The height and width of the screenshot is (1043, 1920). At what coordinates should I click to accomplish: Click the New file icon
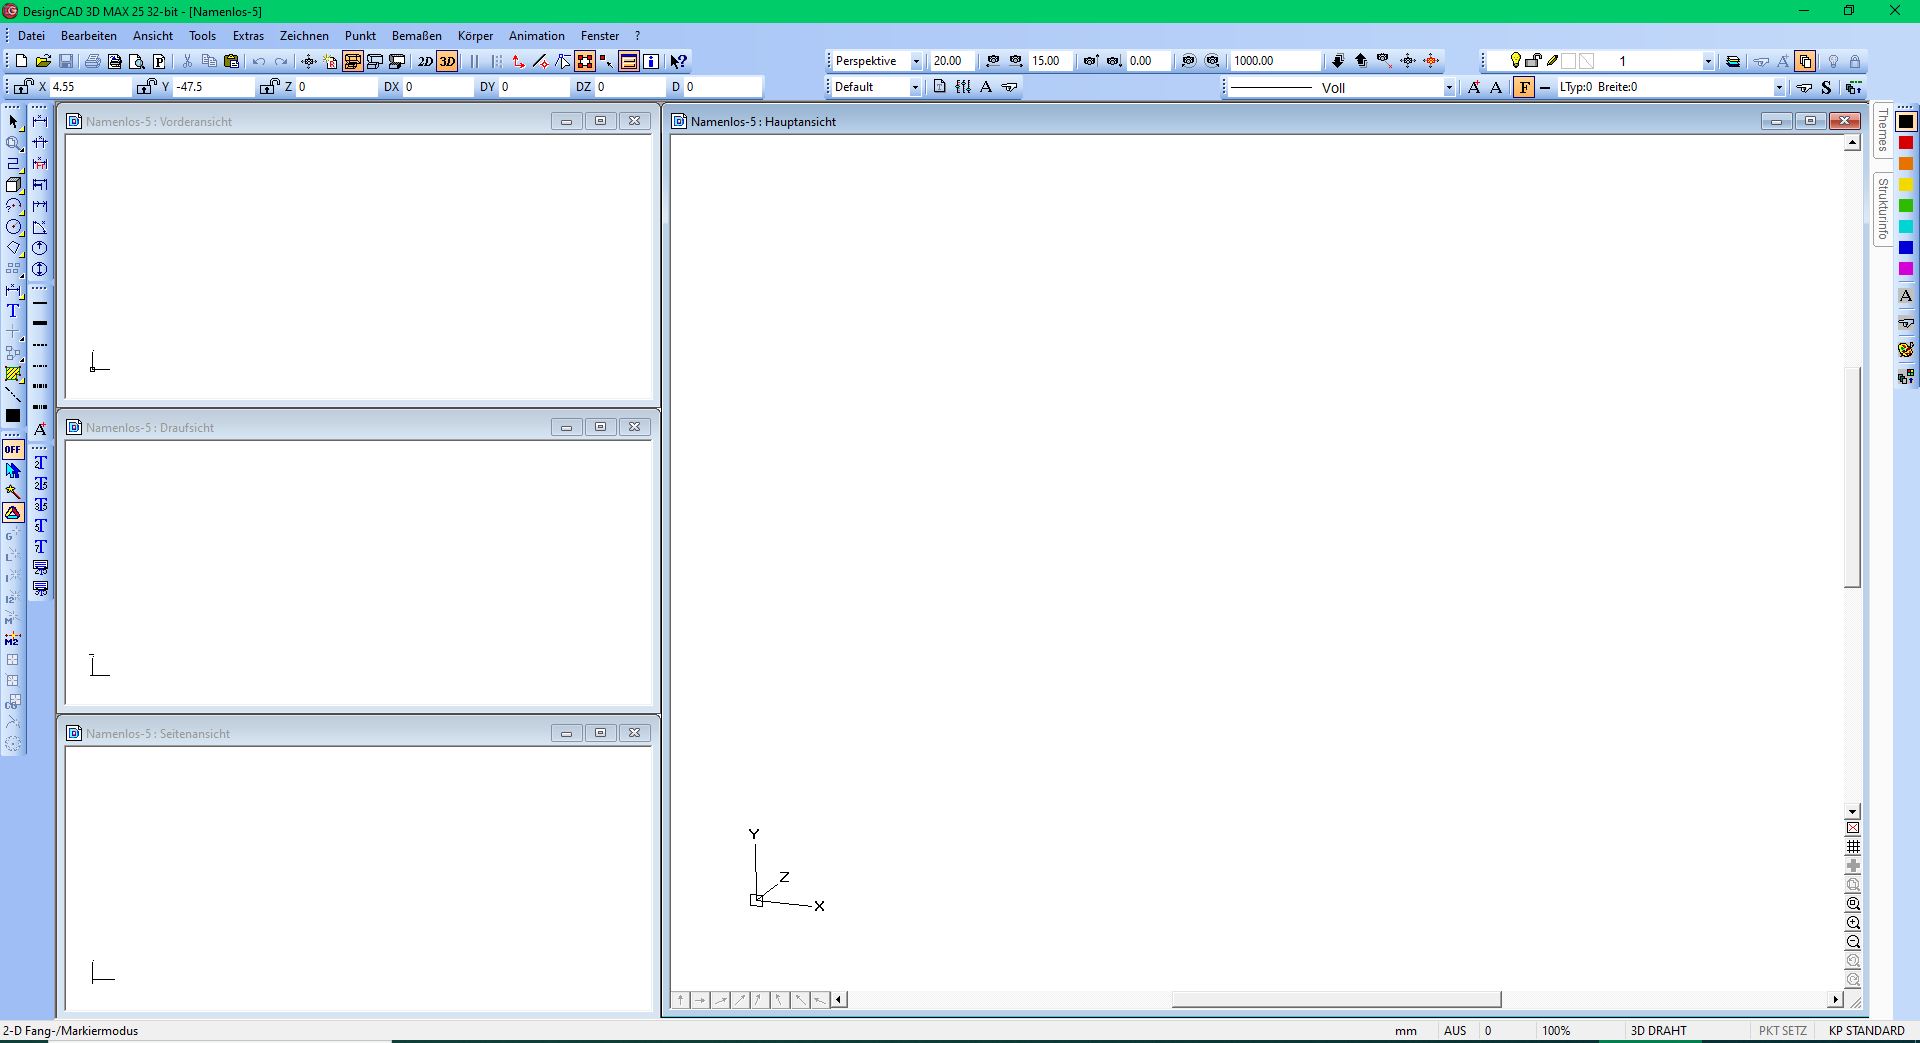(x=21, y=61)
